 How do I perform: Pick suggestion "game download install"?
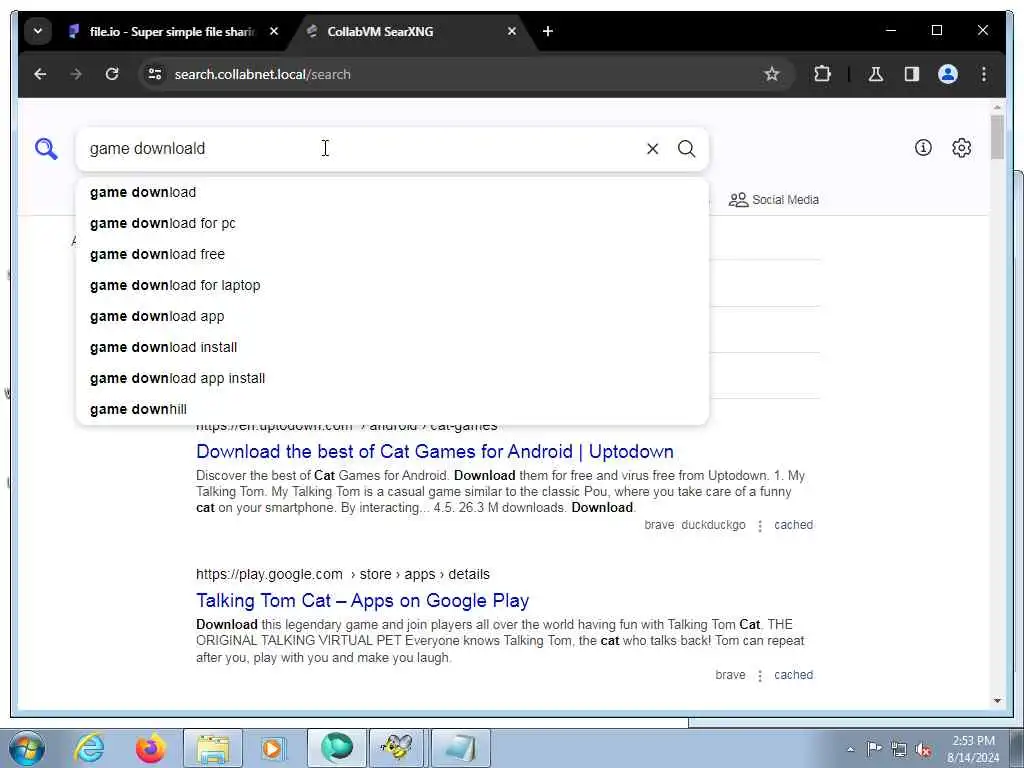pyautogui.click(x=392, y=347)
